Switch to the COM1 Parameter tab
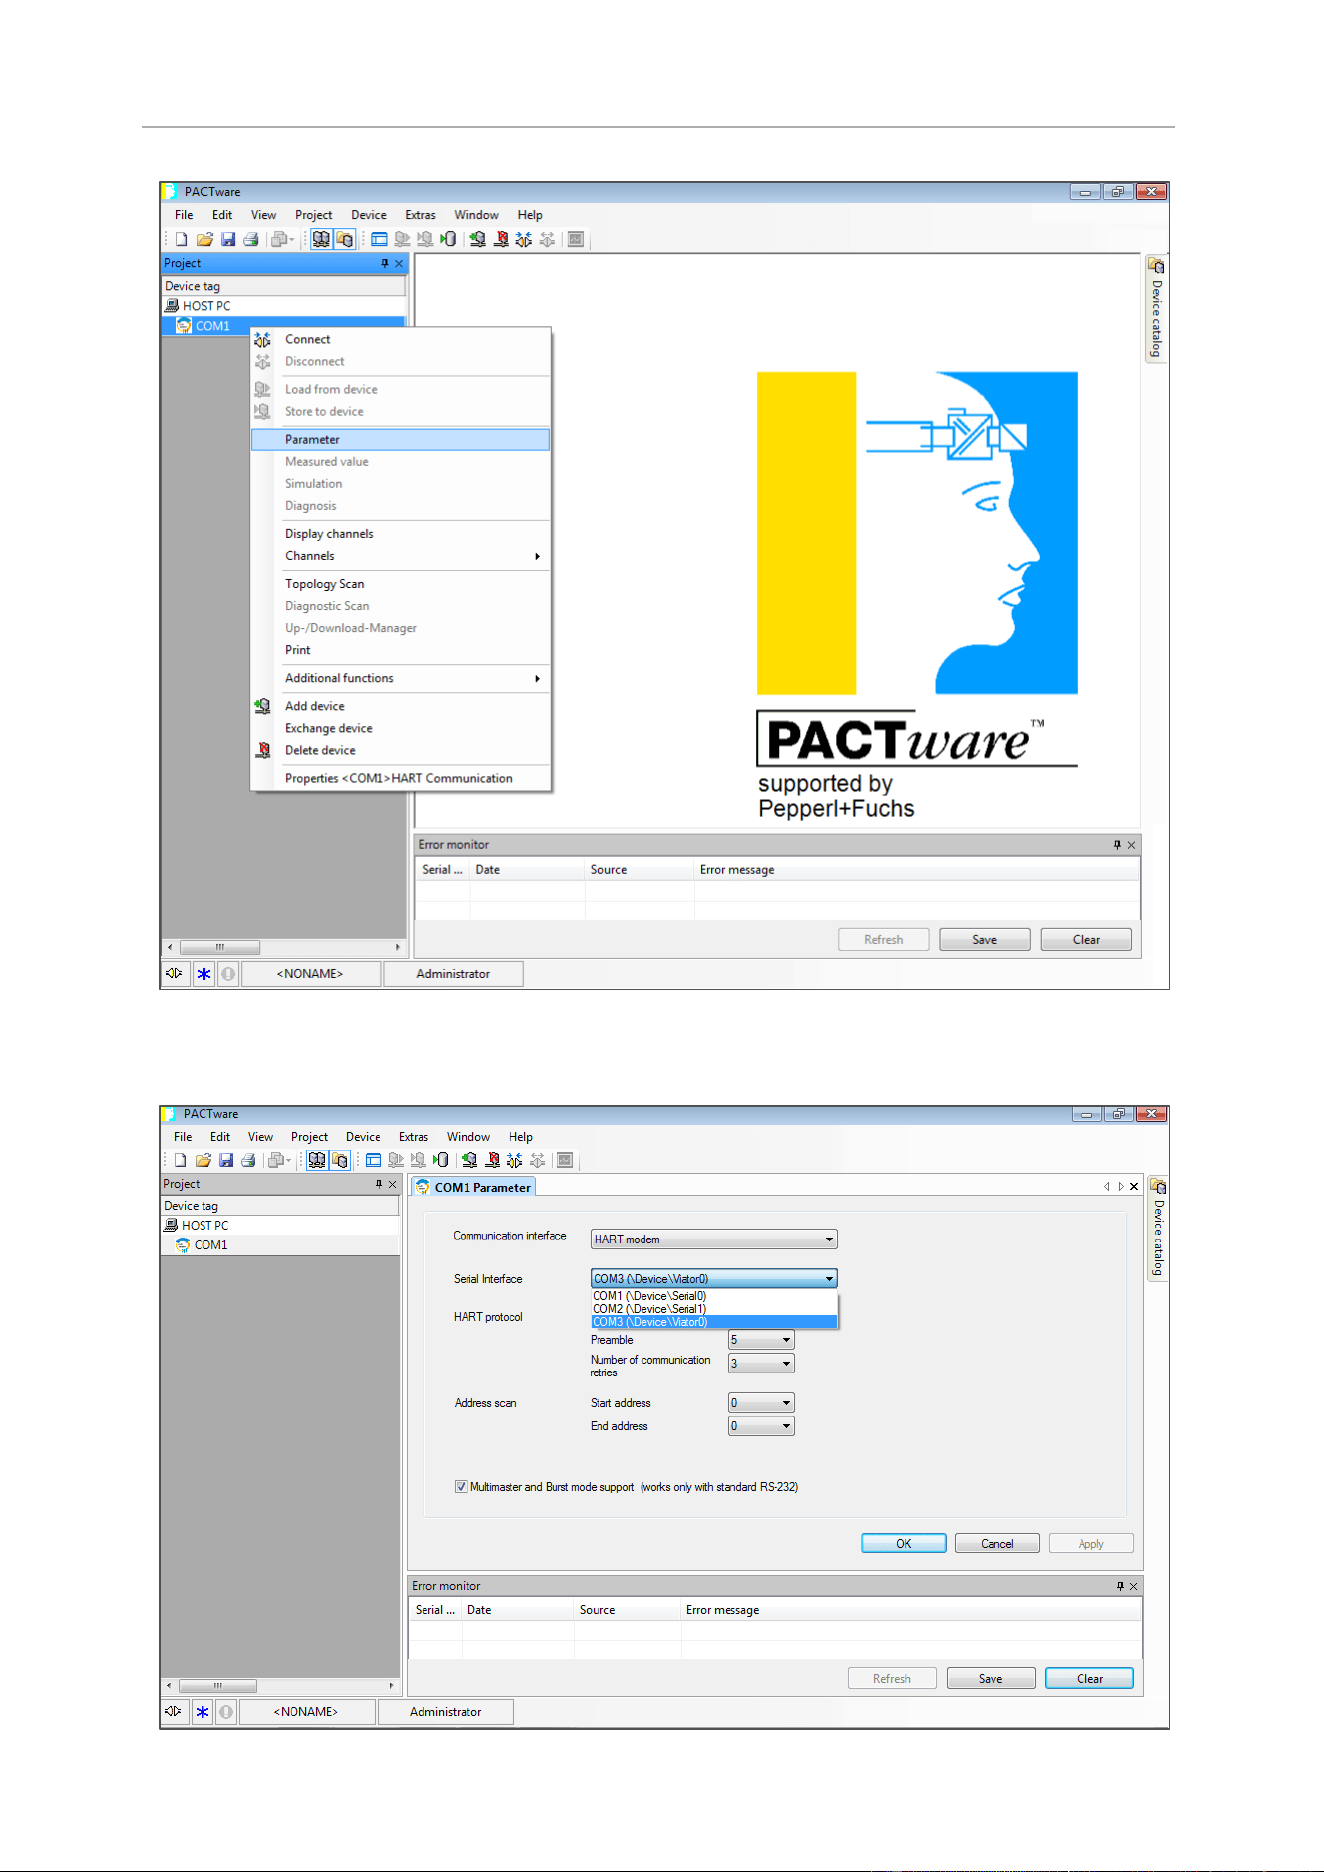The height and width of the screenshot is (1872, 1324). (474, 1187)
